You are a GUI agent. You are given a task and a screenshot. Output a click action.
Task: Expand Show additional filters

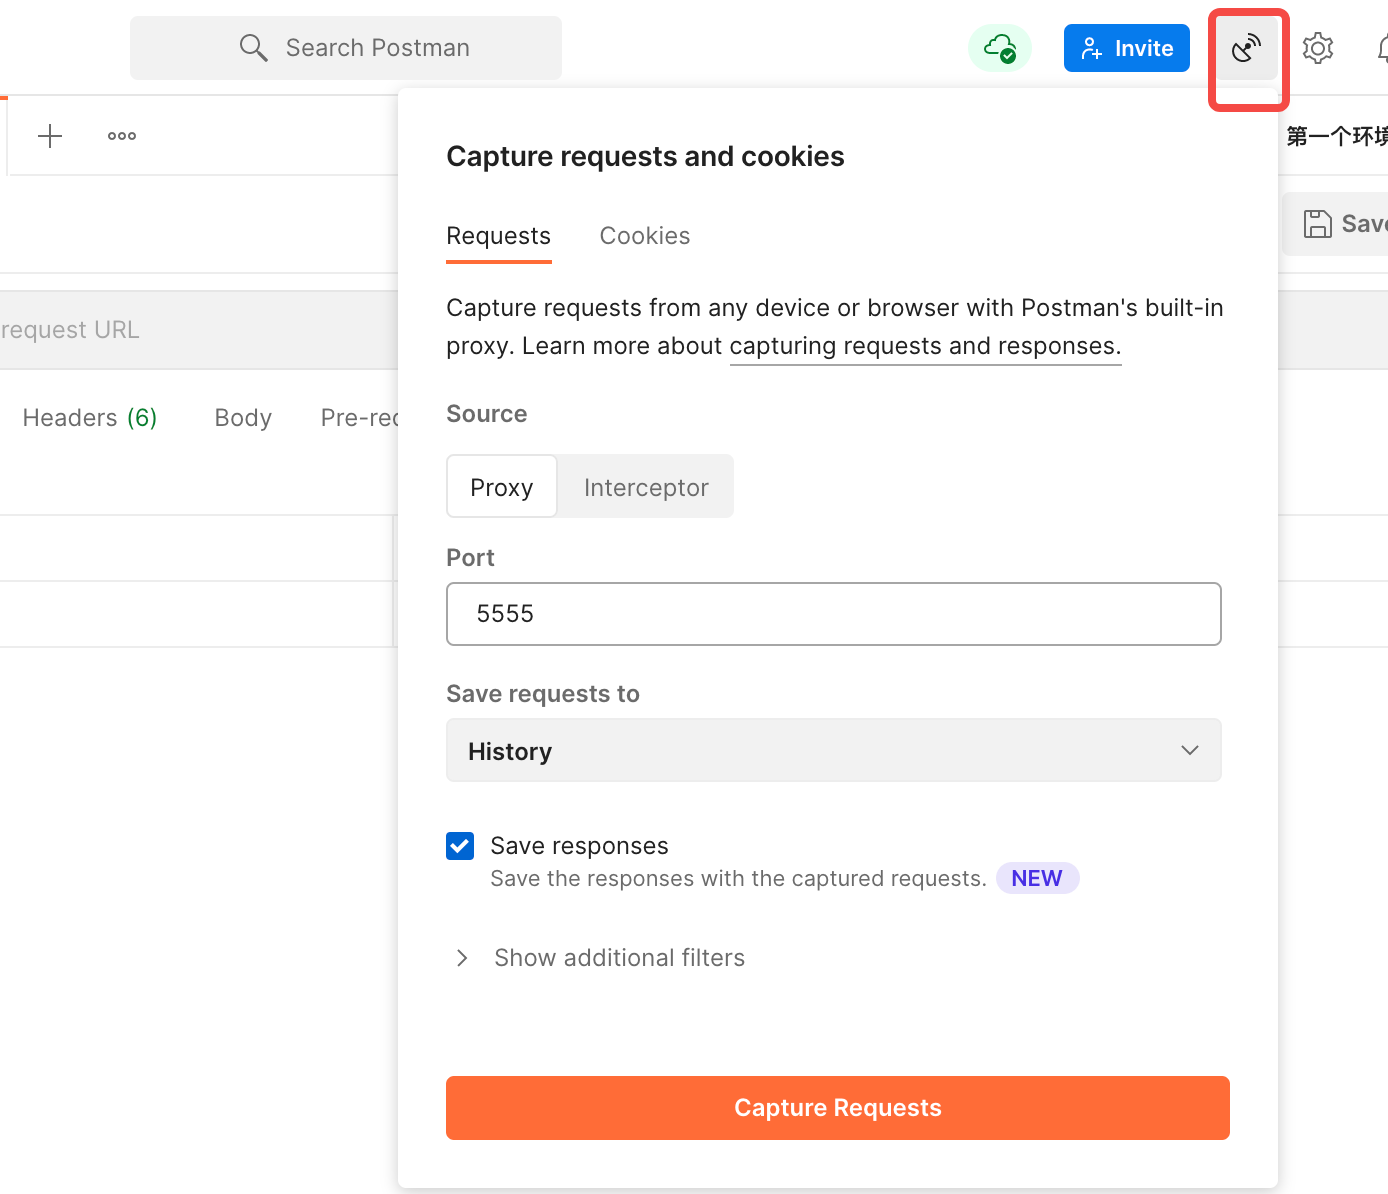tap(619, 958)
